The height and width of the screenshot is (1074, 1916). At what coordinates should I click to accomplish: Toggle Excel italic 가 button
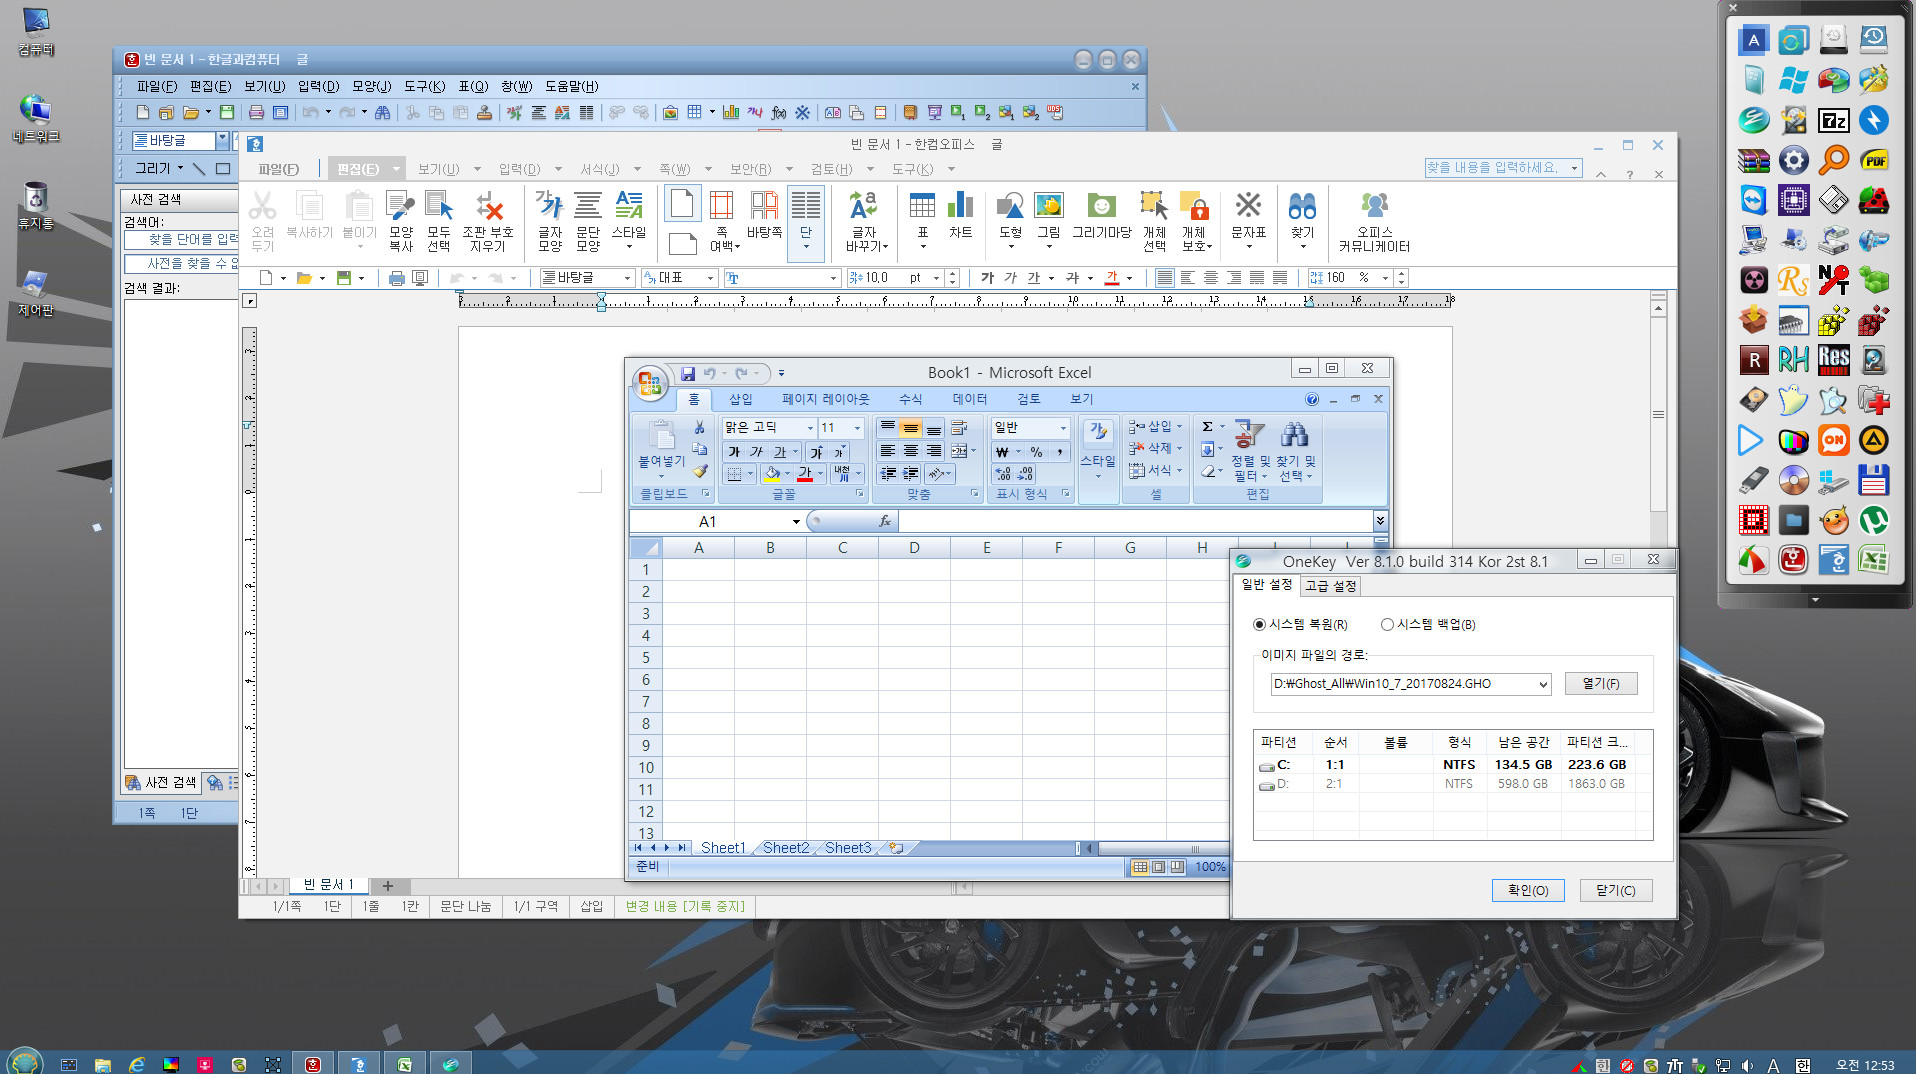point(756,452)
